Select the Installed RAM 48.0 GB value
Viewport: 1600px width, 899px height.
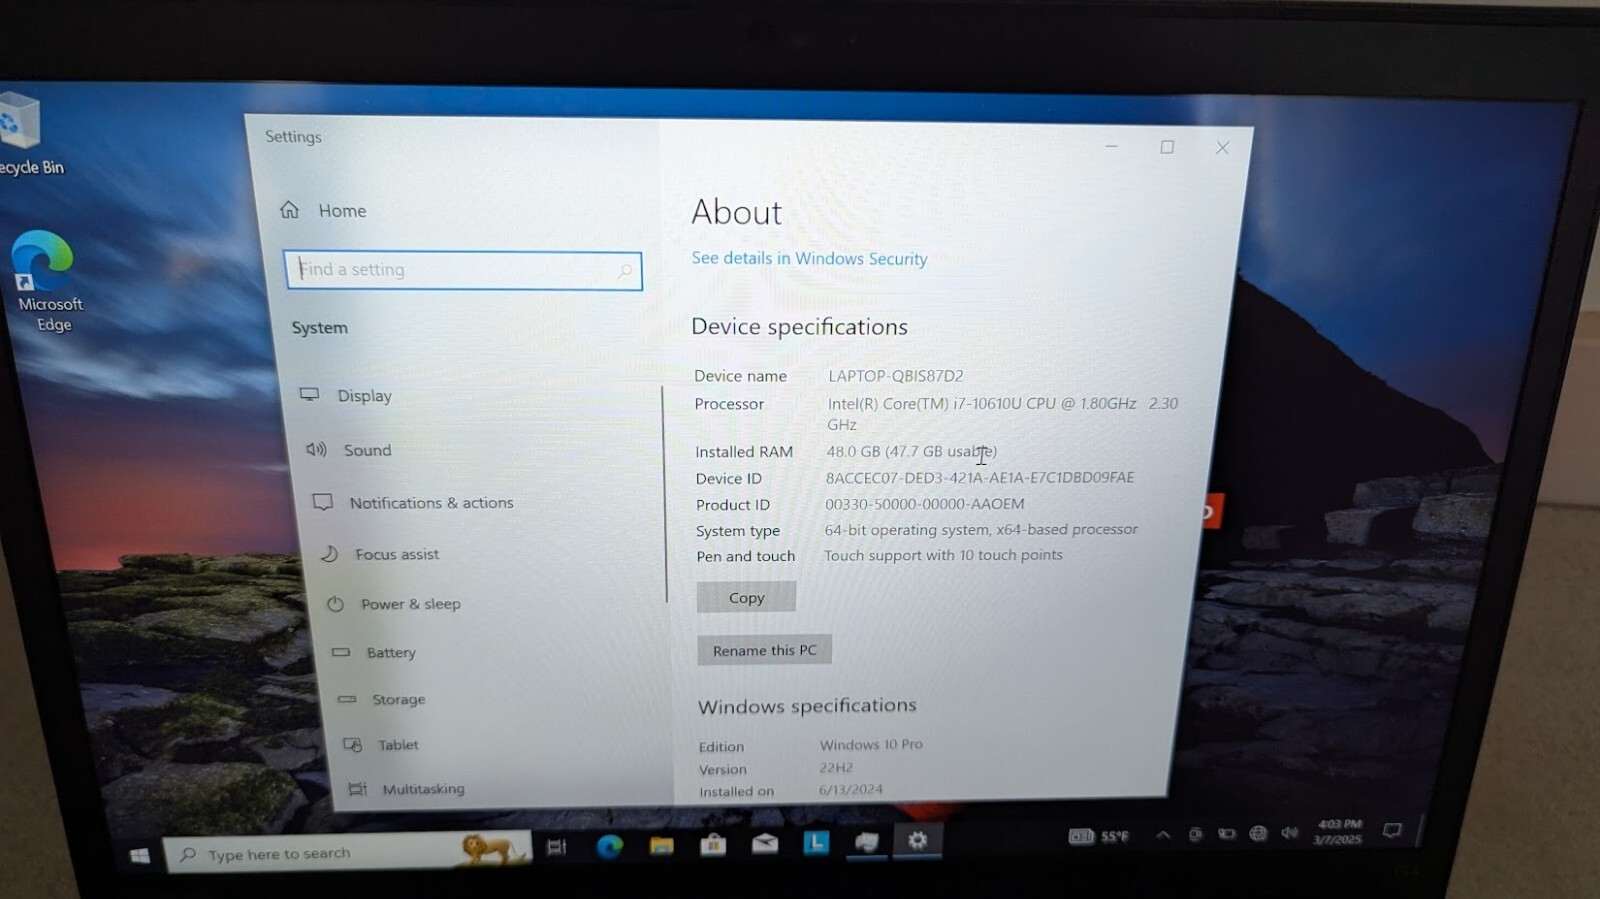click(911, 451)
